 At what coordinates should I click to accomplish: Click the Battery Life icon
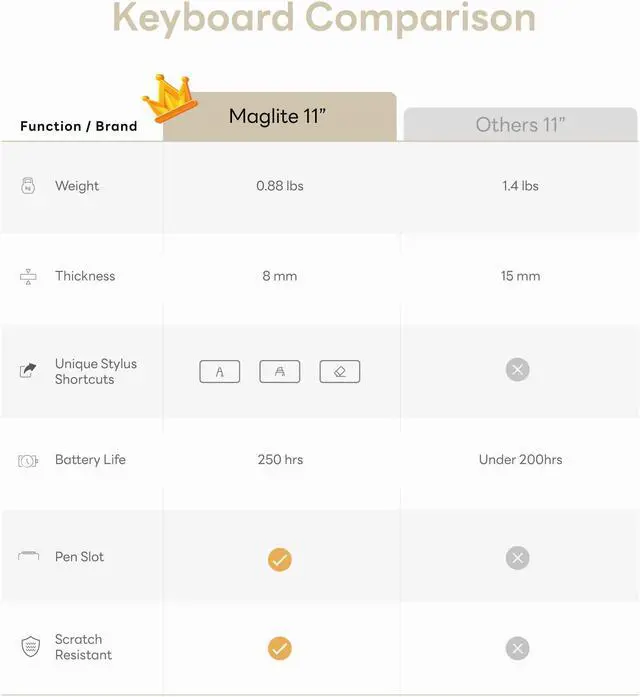coord(28,461)
